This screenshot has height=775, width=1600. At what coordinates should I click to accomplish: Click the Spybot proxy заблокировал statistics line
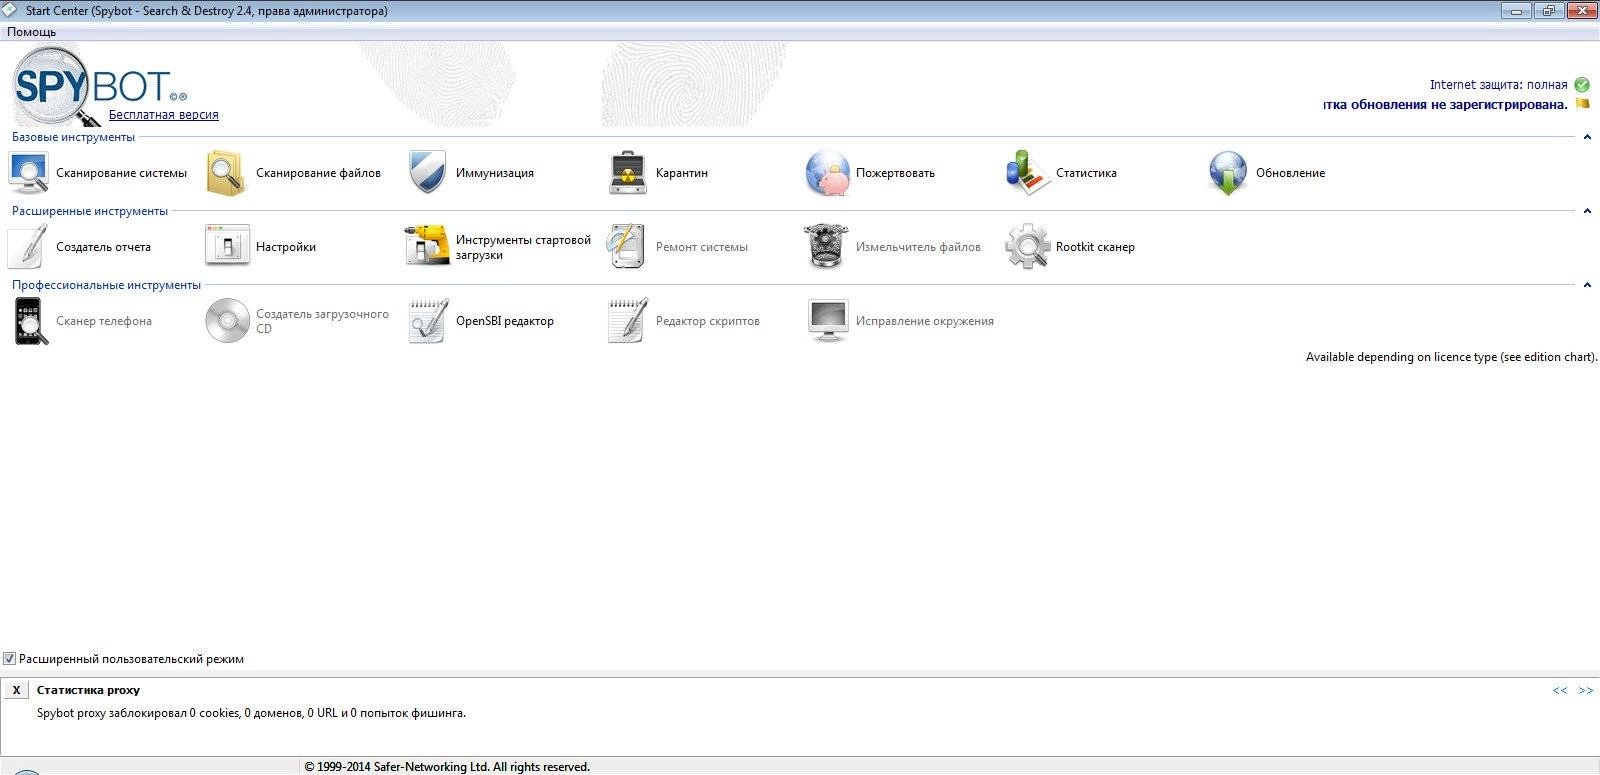coord(251,713)
